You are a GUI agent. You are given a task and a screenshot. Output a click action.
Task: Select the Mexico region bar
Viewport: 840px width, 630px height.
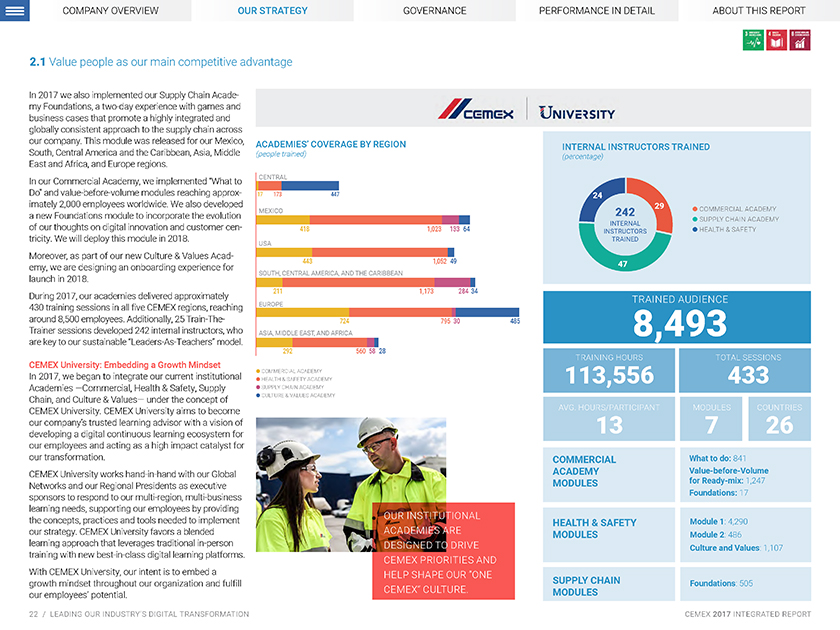[363, 220]
